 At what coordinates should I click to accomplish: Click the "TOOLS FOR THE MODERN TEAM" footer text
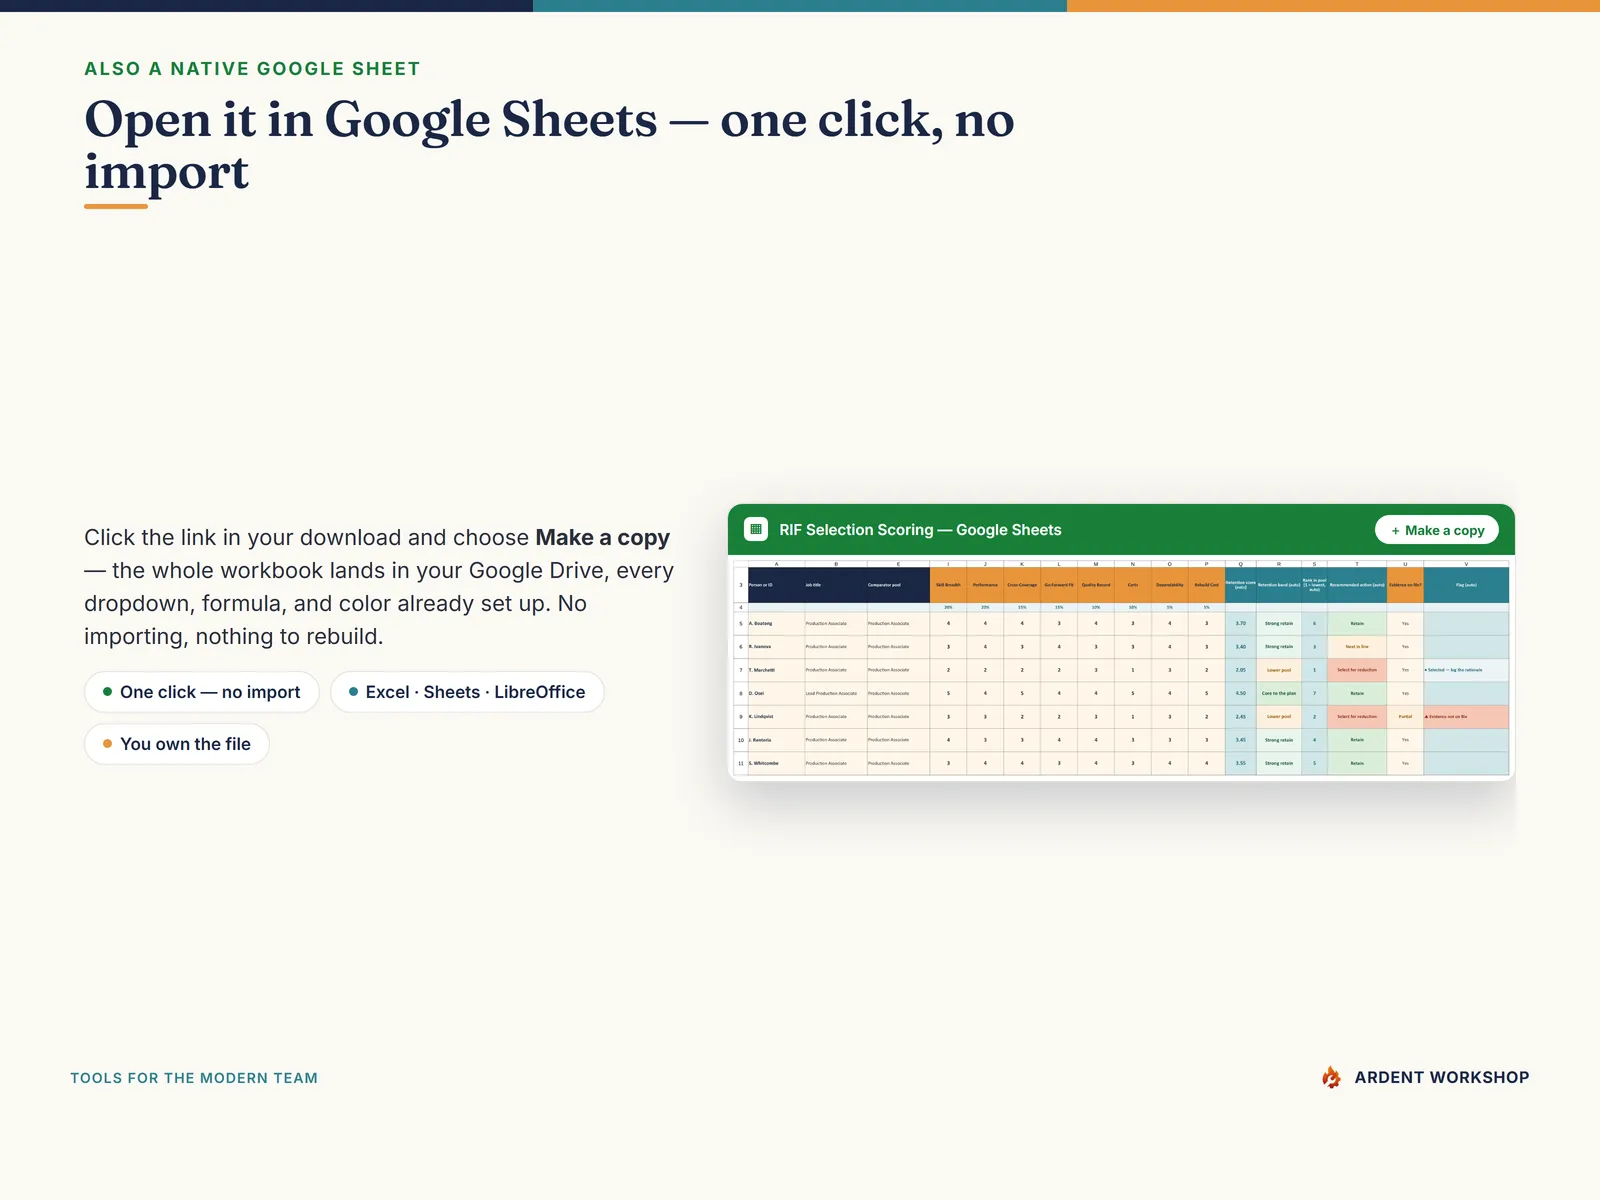point(194,1078)
